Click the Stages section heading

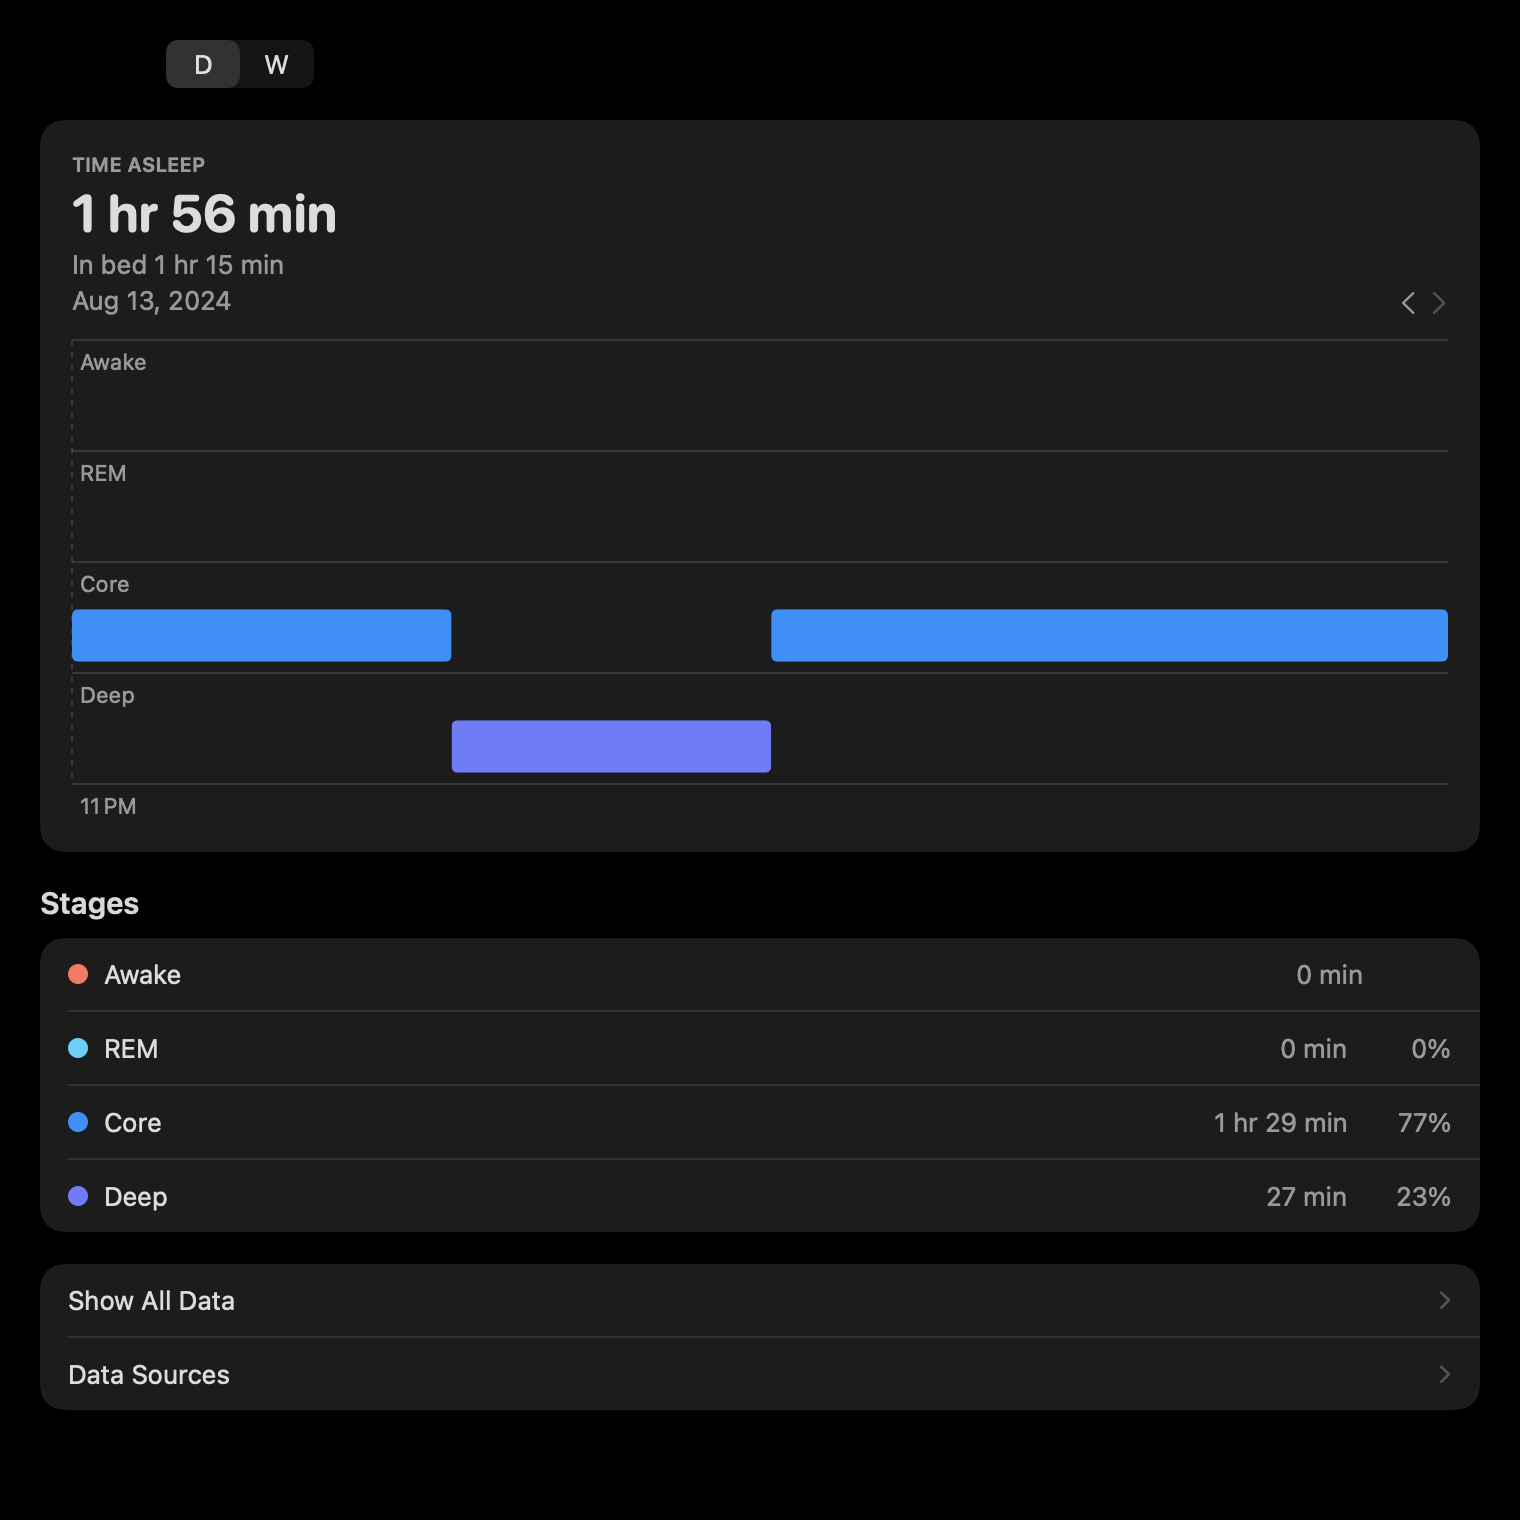(x=90, y=904)
